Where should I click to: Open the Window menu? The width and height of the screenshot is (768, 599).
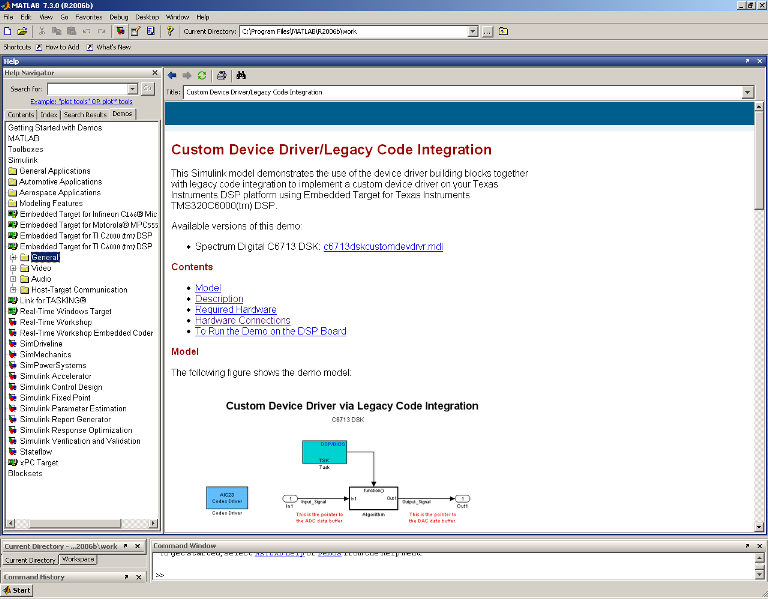177,17
